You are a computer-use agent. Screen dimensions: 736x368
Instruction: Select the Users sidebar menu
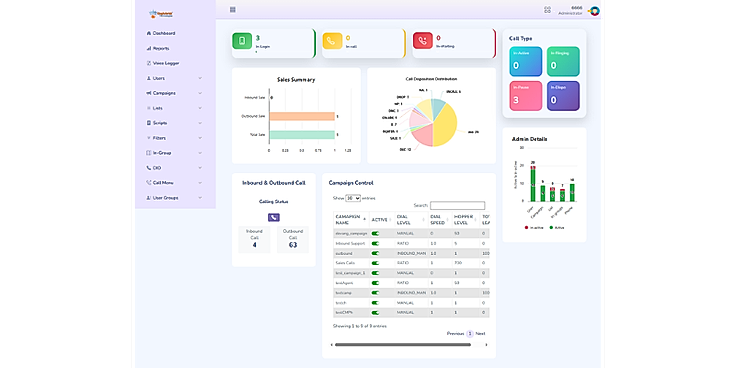[x=159, y=78]
